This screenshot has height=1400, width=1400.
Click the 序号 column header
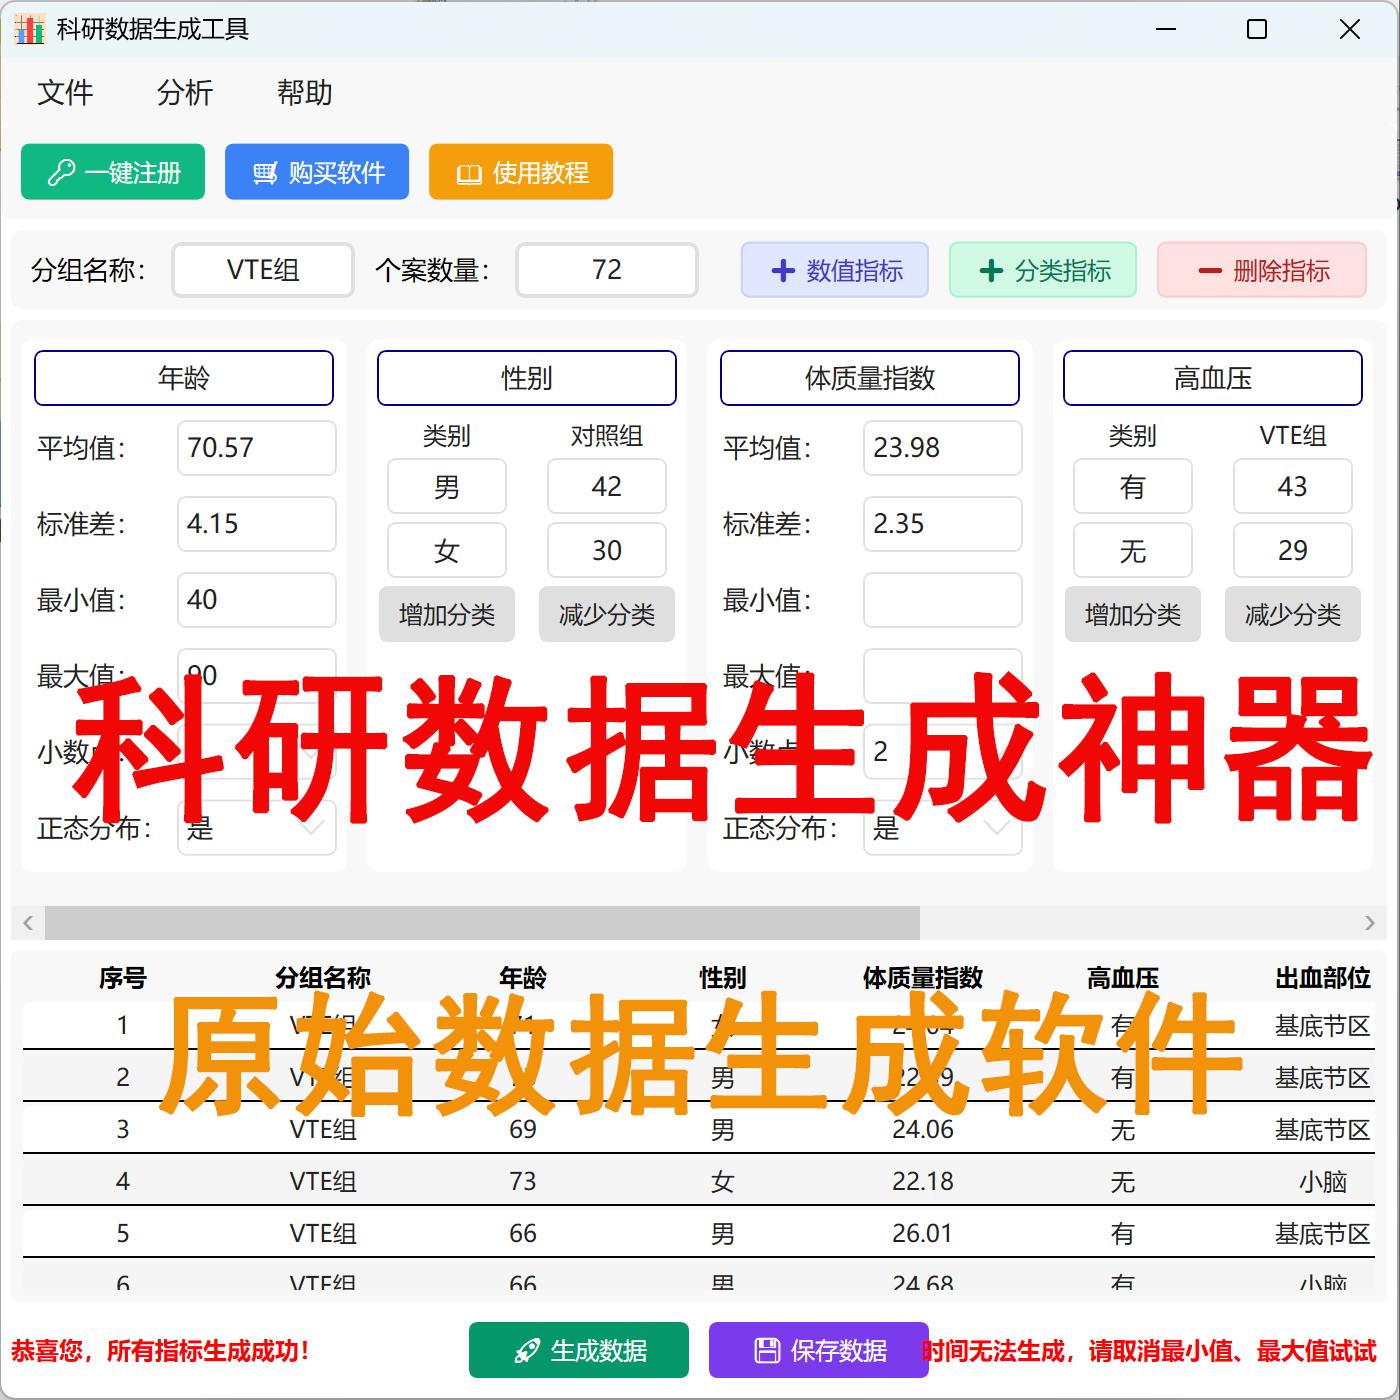123,978
